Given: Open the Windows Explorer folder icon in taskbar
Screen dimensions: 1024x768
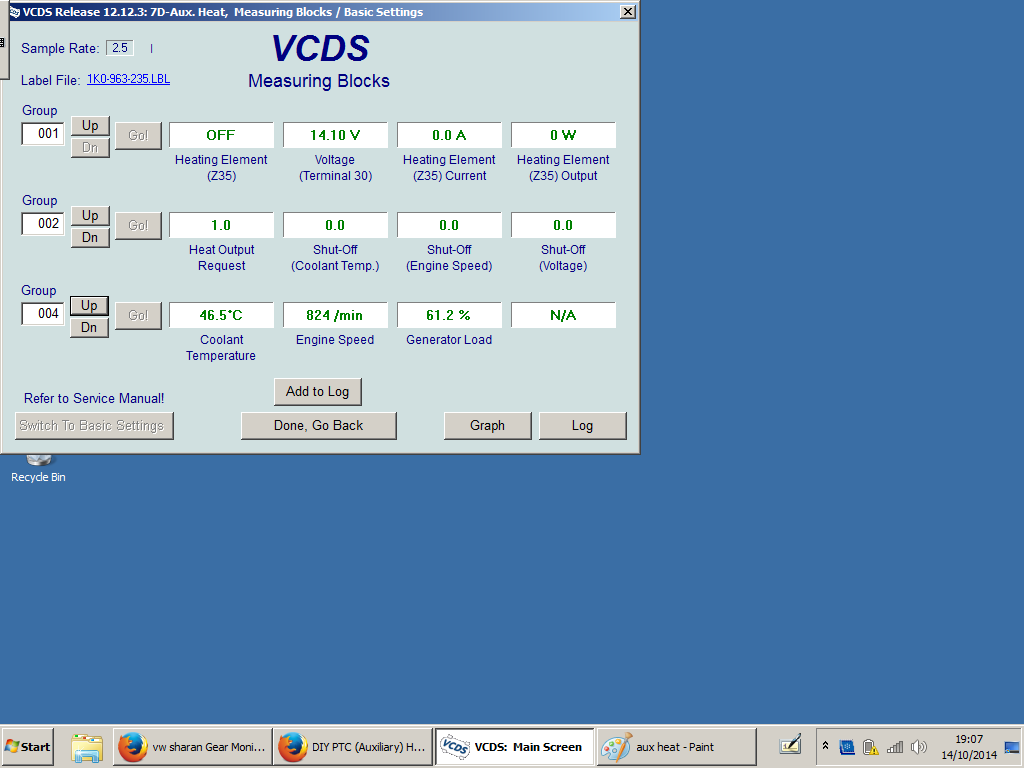Looking at the screenshot, I should tap(87, 747).
